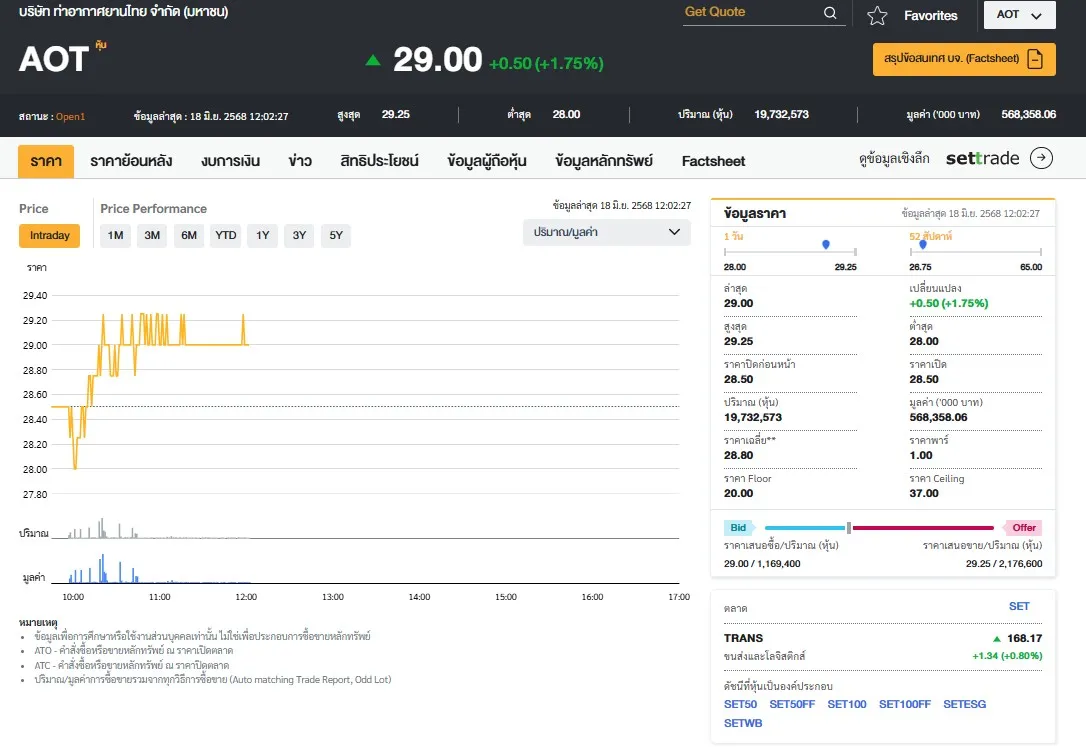Click the Get Quote search field
The height and width of the screenshot is (747, 1086).
click(x=750, y=13)
